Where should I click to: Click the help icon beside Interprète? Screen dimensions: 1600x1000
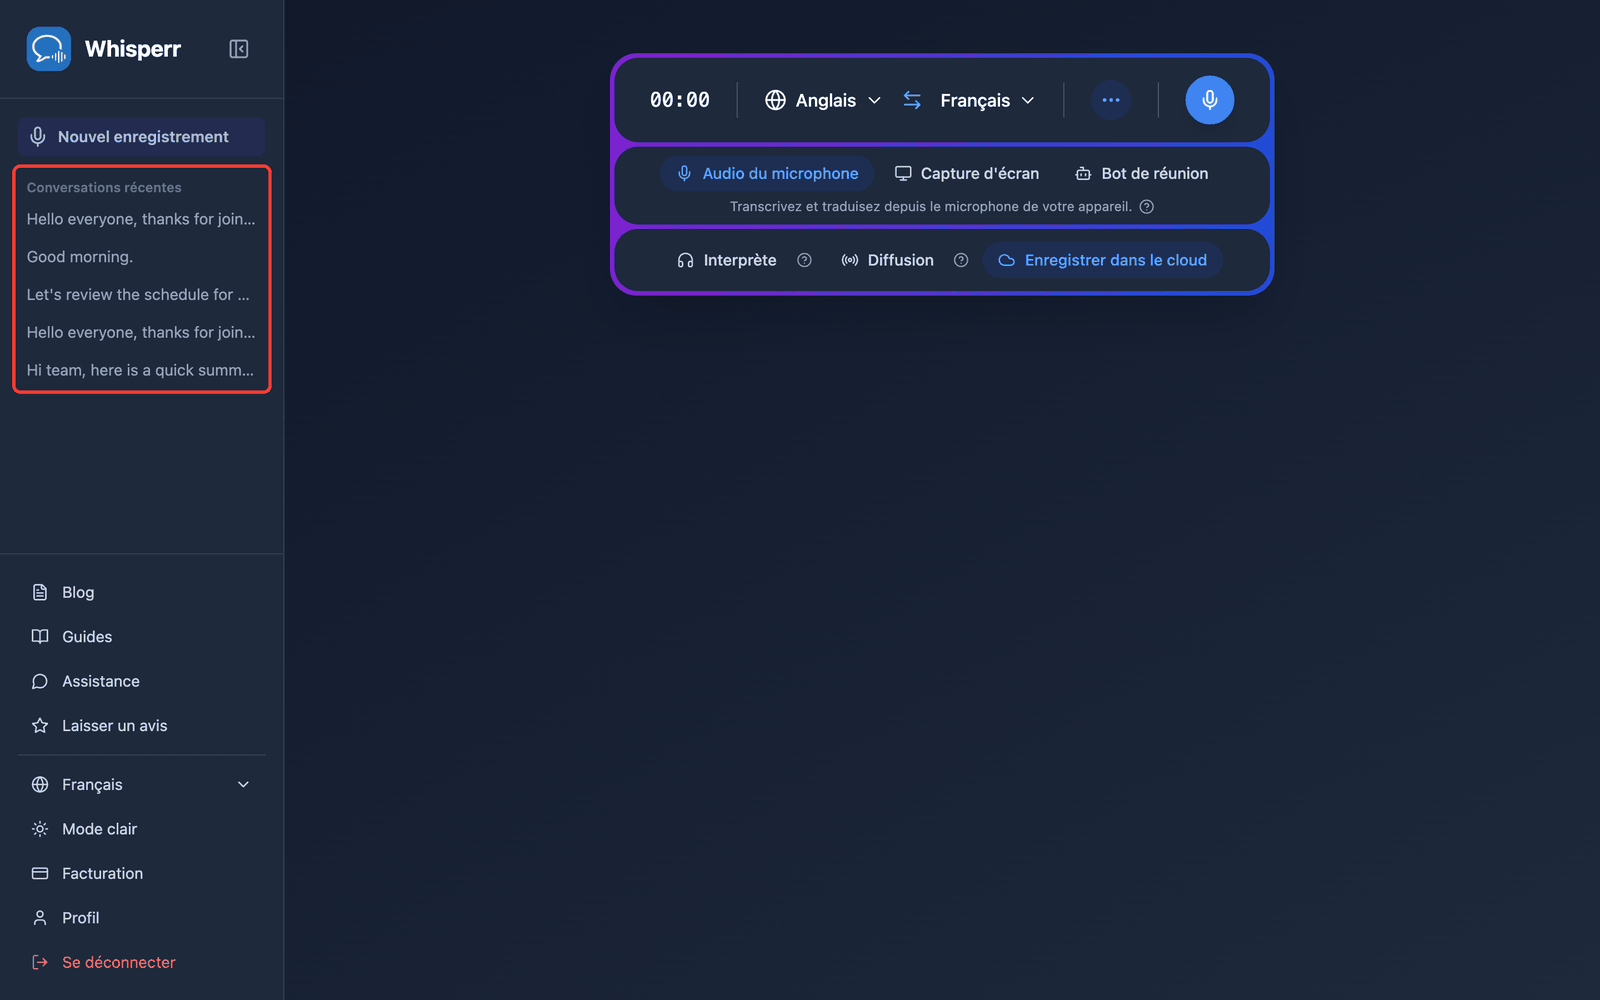tap(804, 260)
